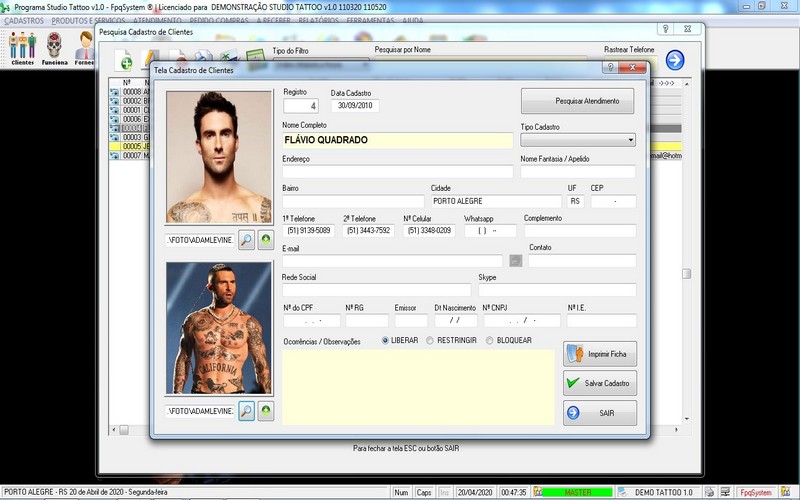This screenshot has height=500, width=800.
Task: Load first photo with green arrow icon
Action: (266, 239)
